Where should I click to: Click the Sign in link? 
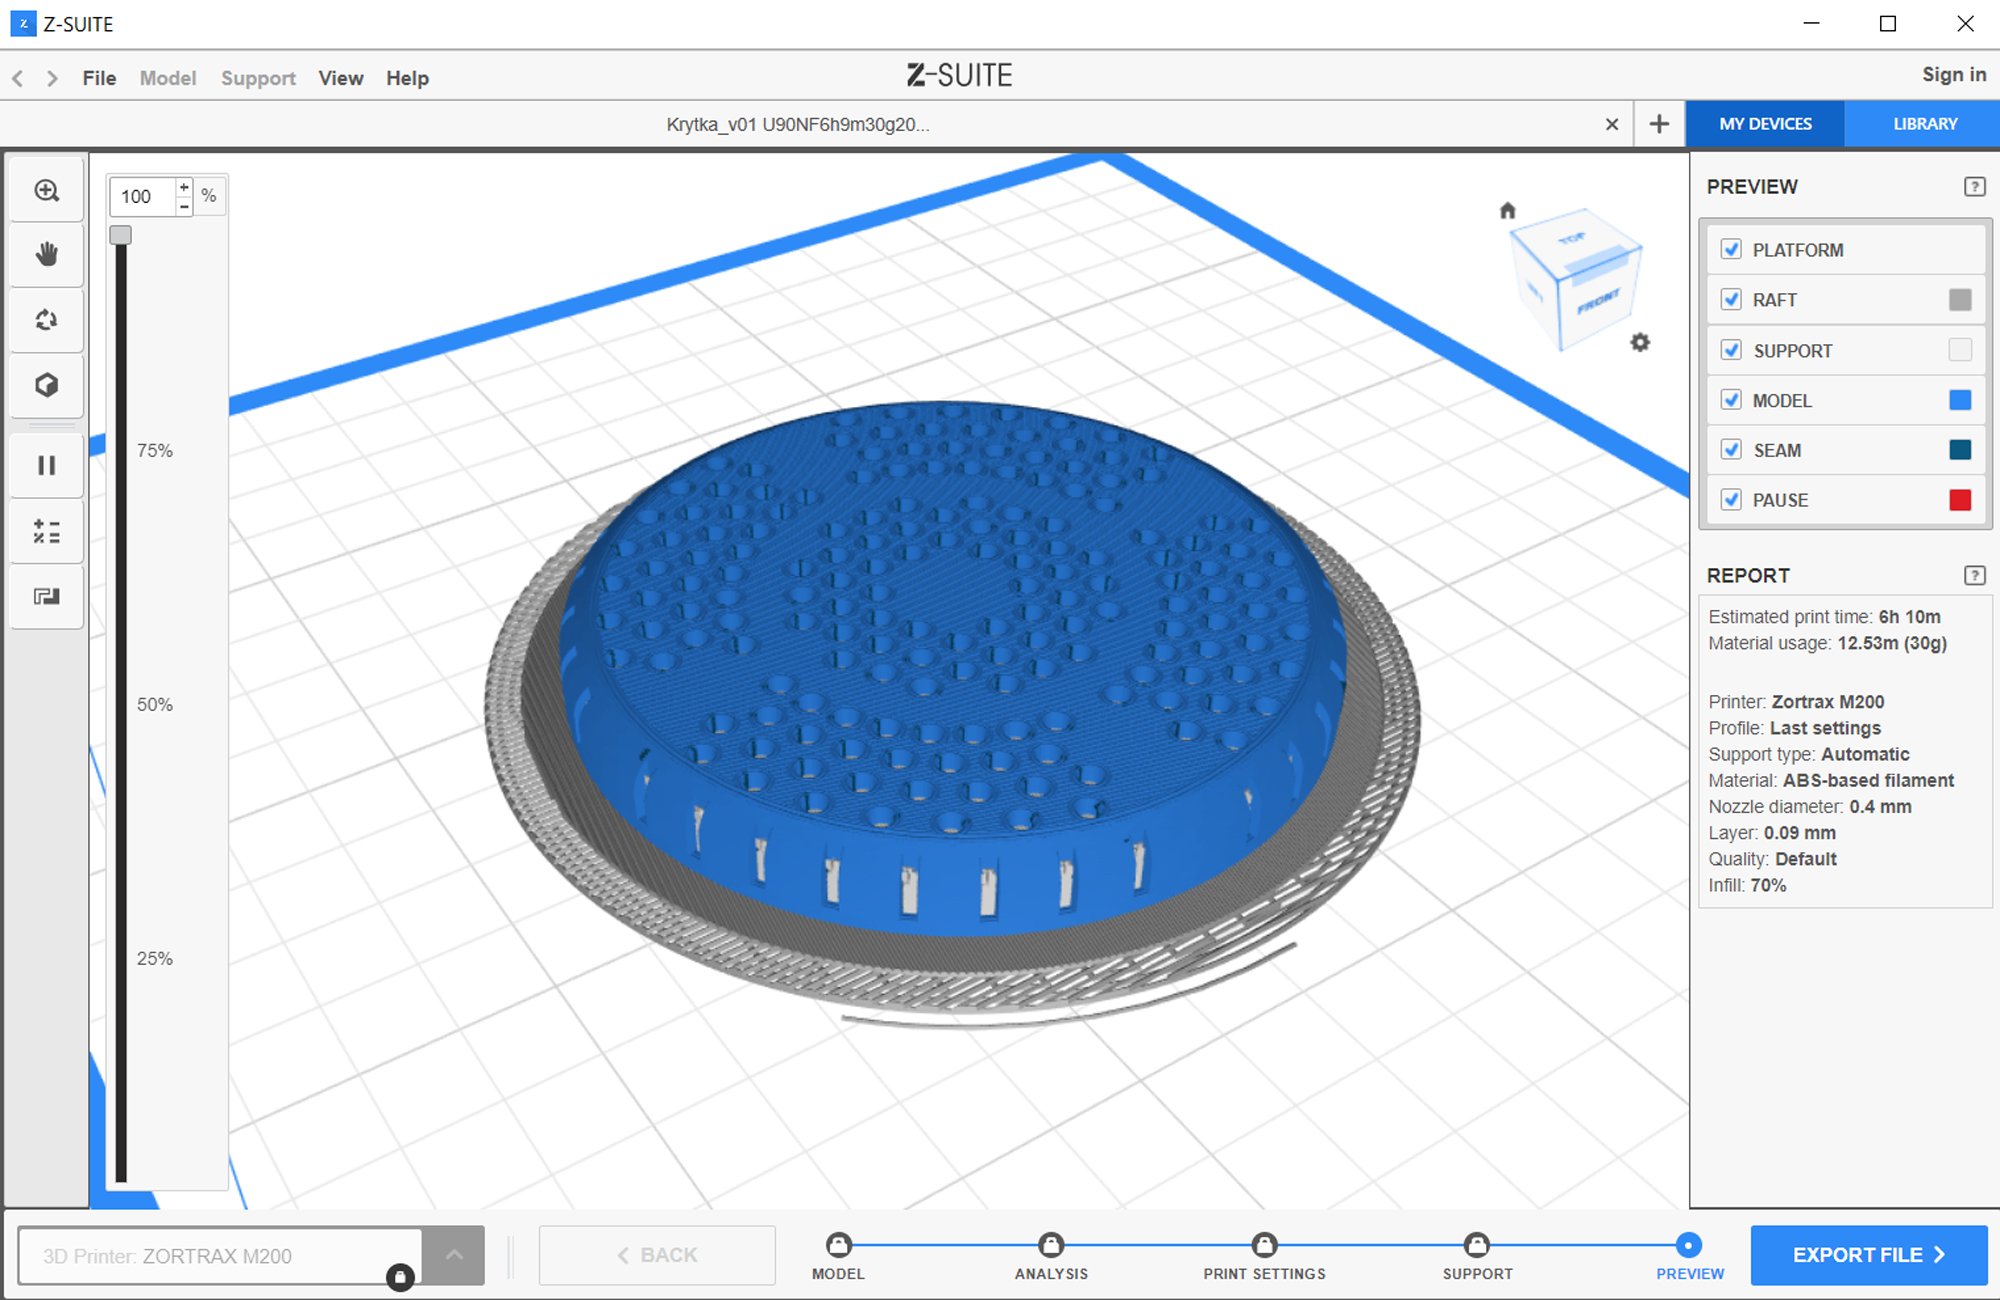click(1953, 75)
